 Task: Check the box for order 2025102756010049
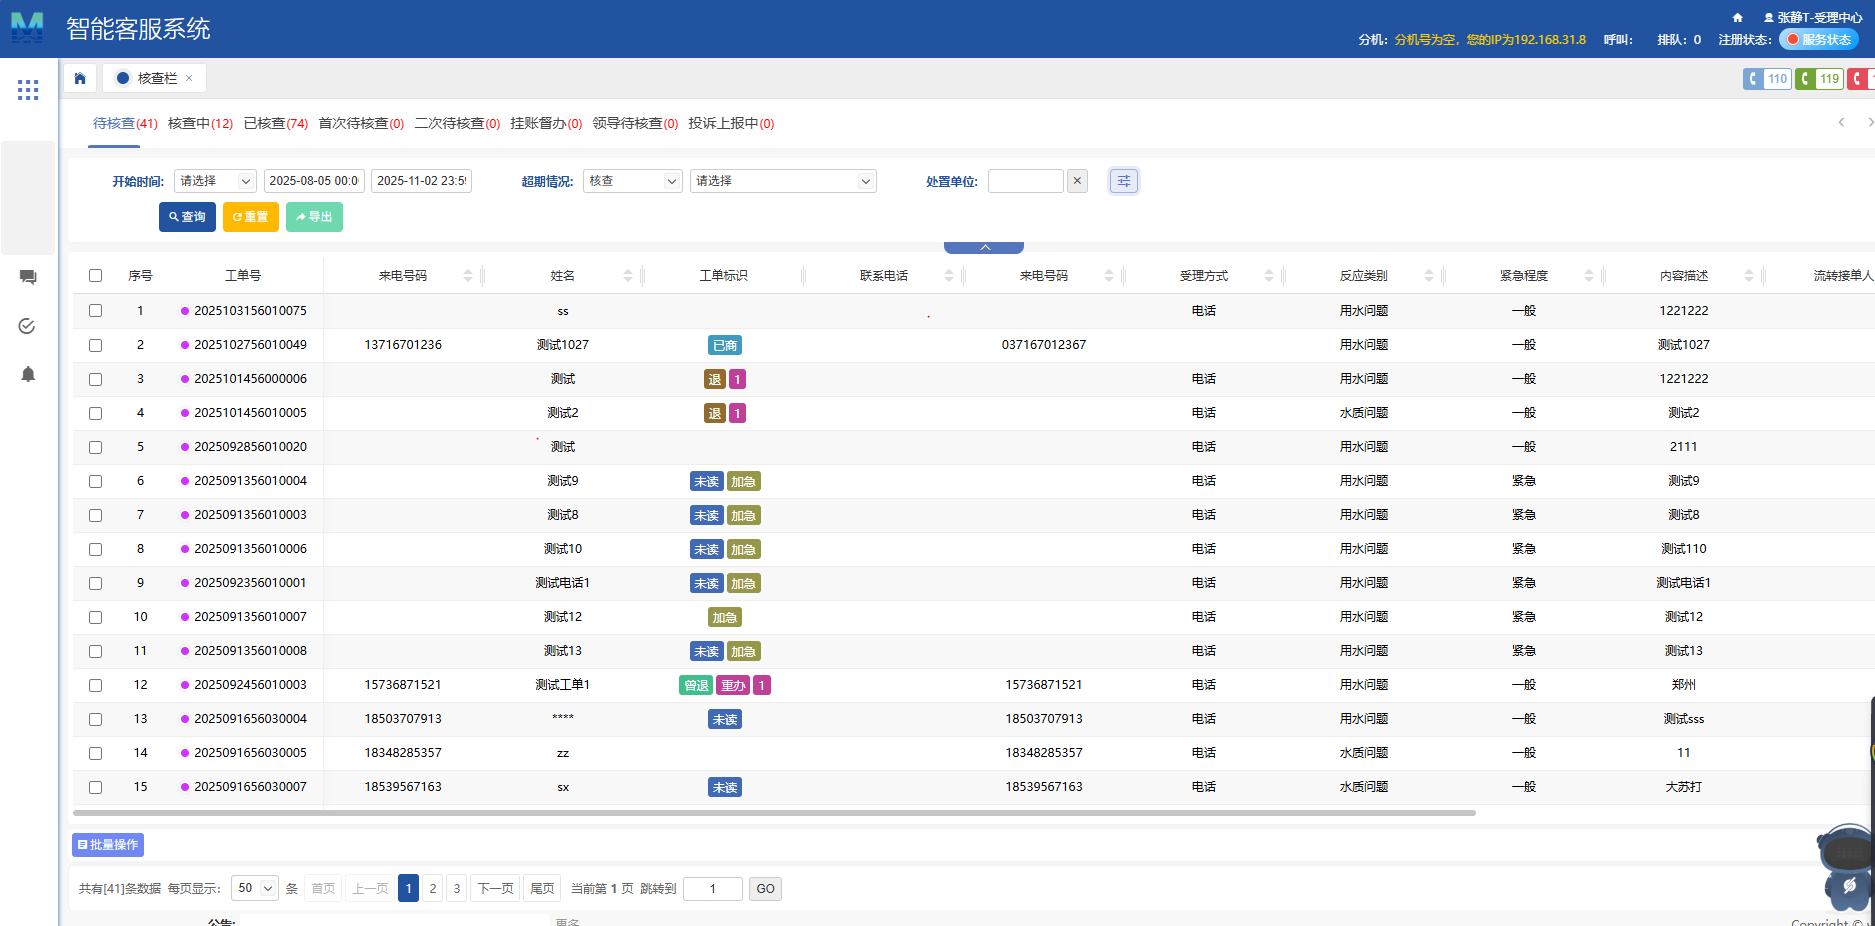pyautogui.click(x=96, y=345)
